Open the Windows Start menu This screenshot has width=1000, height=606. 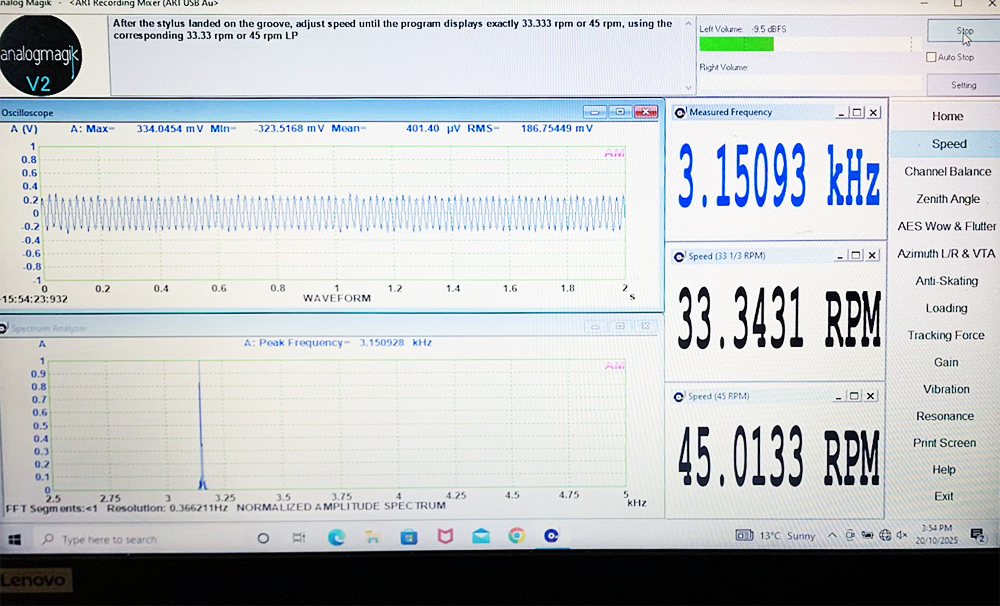click(x=15, y=539)
